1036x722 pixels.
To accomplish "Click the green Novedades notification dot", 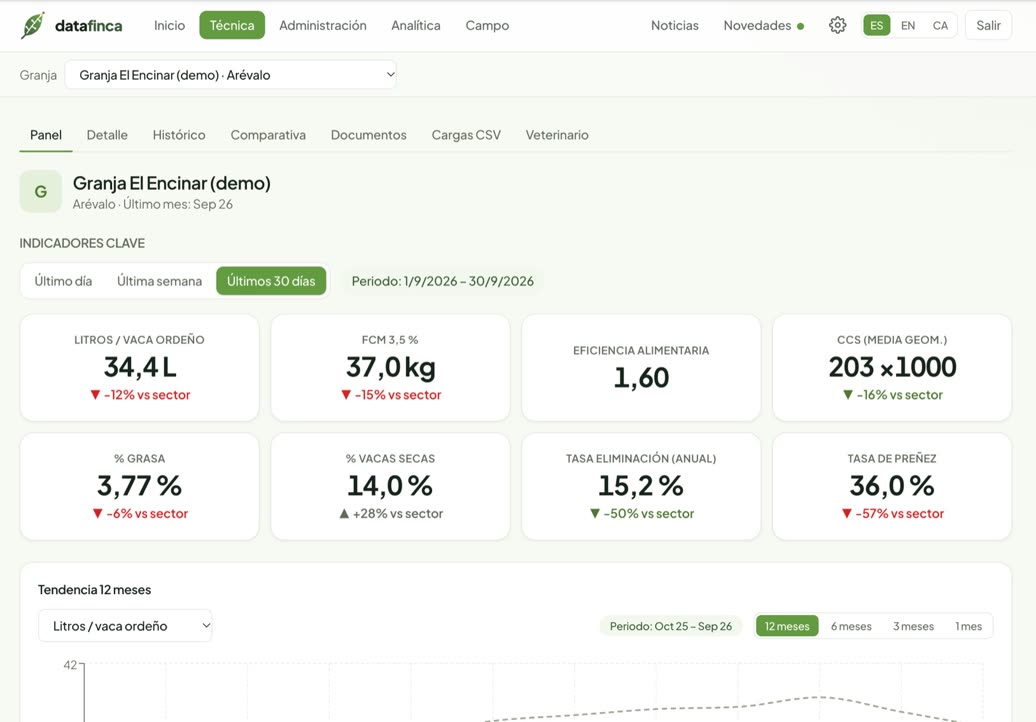I will click(801, 26).
